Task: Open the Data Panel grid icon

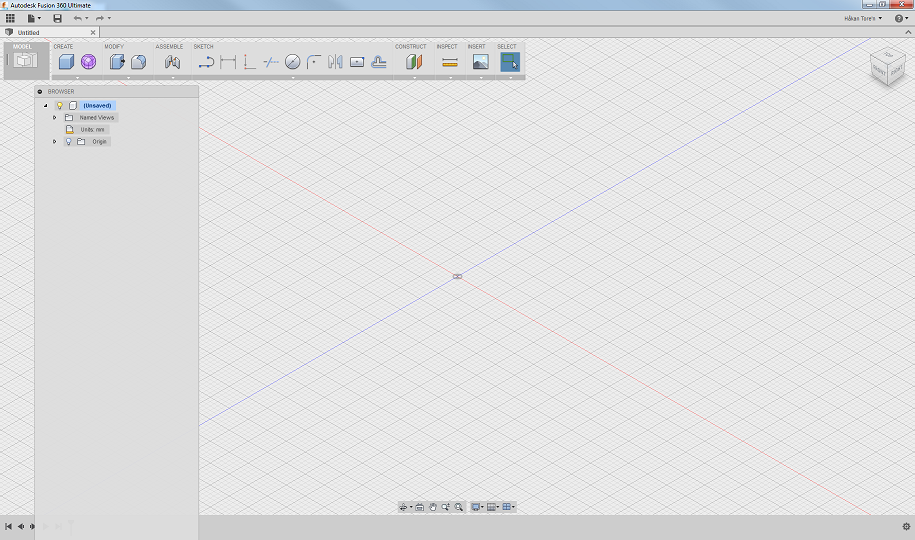Action: pyautogui.click(x=10, y=18)
